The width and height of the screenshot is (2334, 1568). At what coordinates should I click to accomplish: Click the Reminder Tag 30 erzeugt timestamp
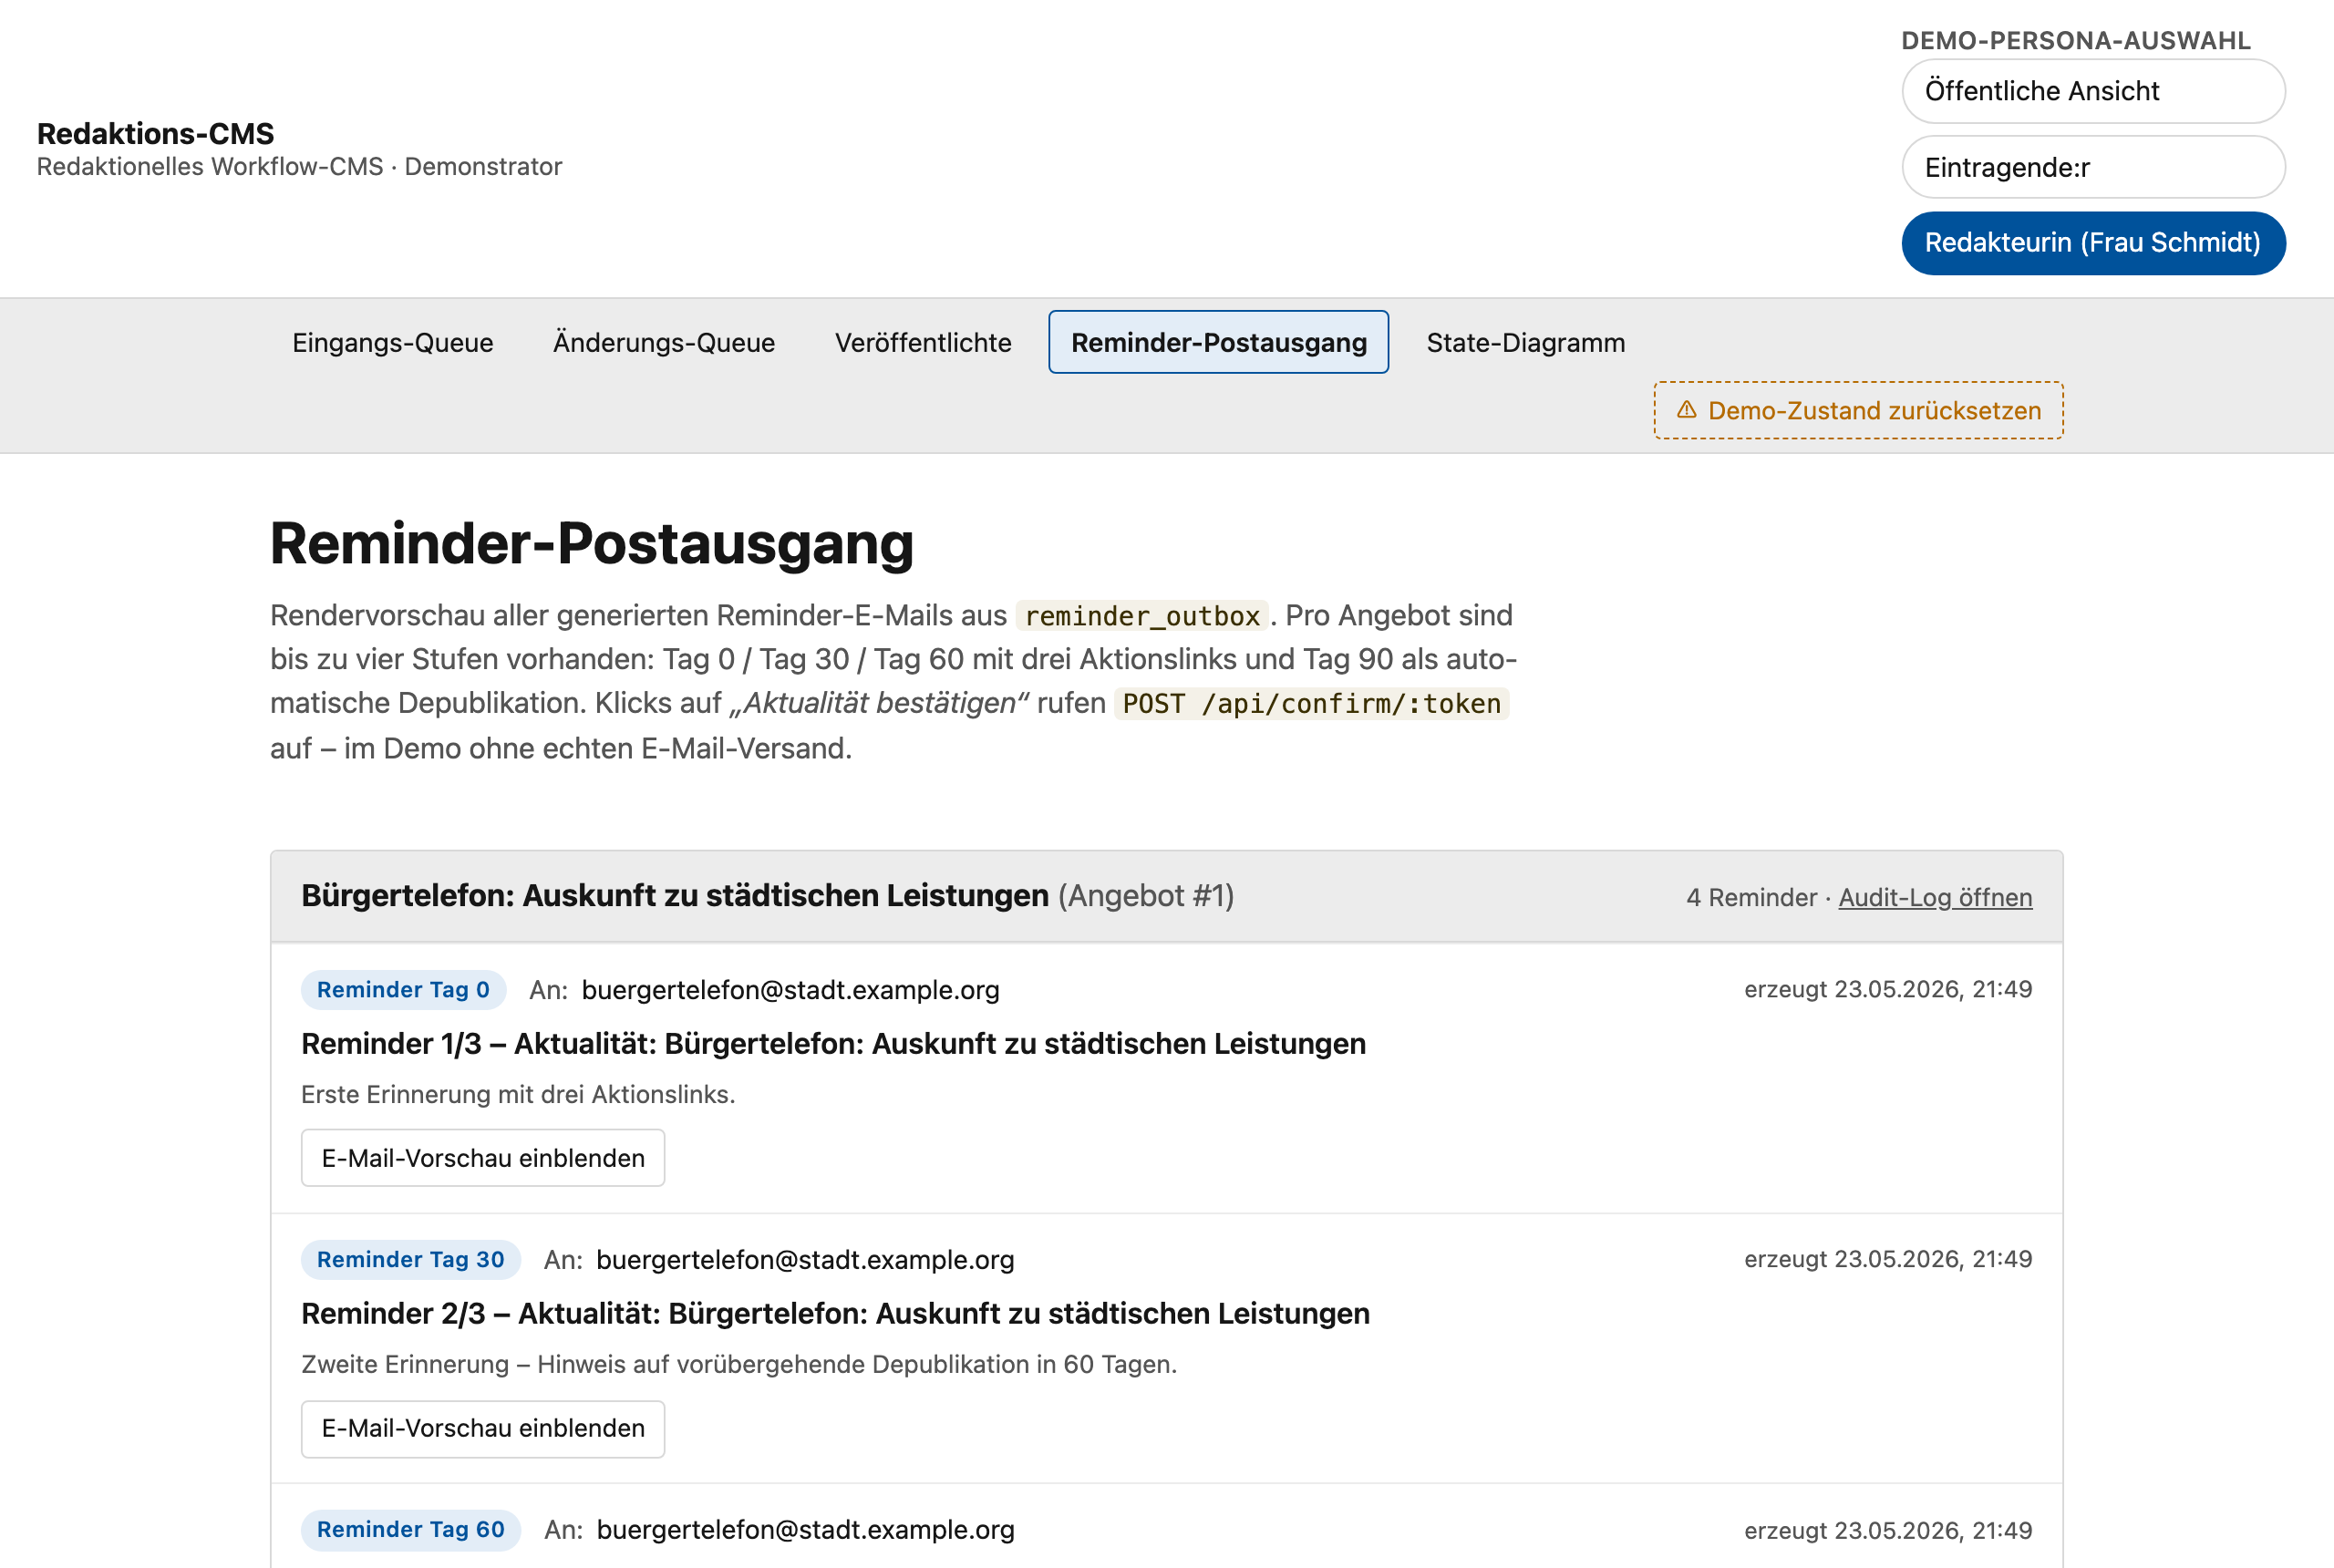click(1888, 1259)
